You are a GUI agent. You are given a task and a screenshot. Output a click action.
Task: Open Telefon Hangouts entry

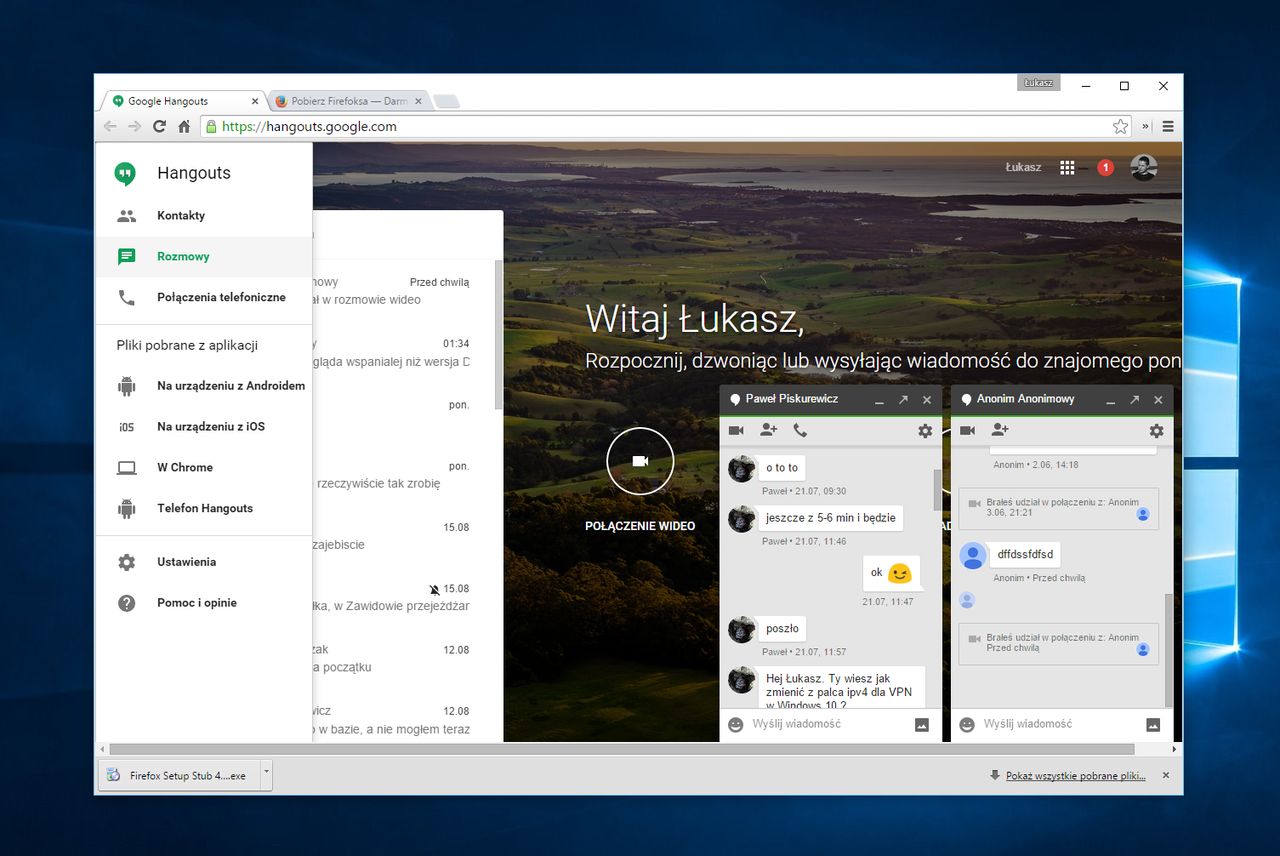tap(204, 508)
